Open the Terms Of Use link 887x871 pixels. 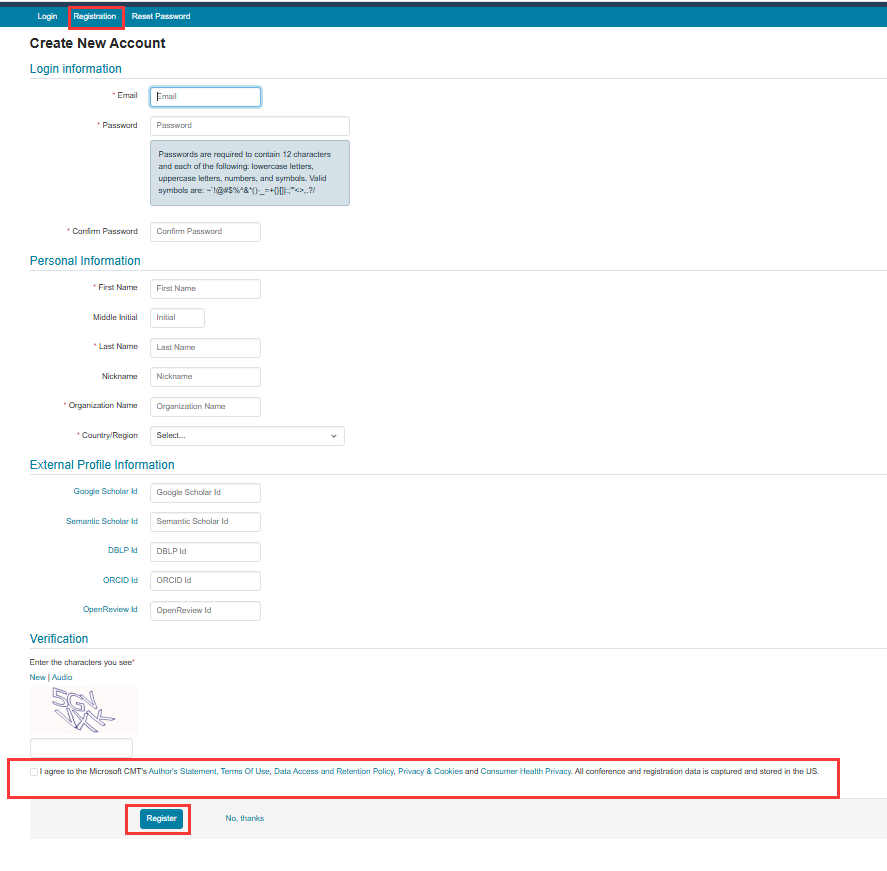pos(245,771)
